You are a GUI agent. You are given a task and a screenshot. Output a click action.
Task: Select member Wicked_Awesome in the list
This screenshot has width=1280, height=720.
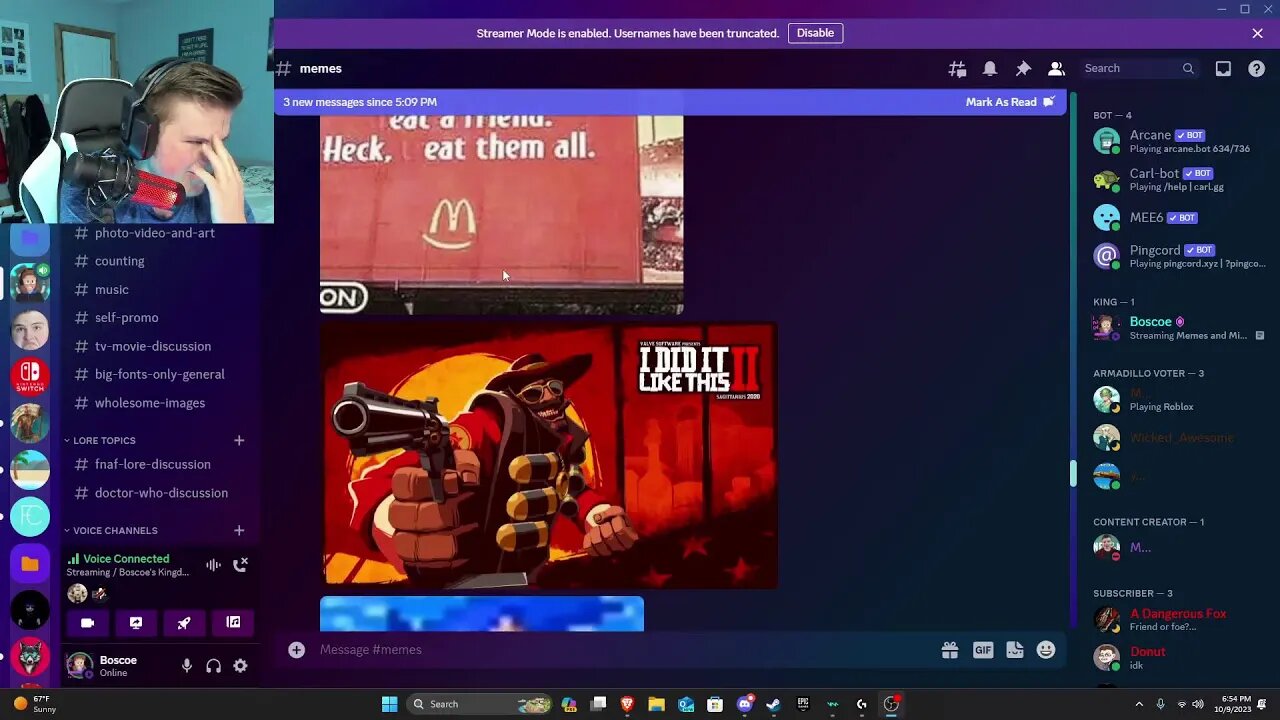pyautogui.click(x=1176, y=438)
